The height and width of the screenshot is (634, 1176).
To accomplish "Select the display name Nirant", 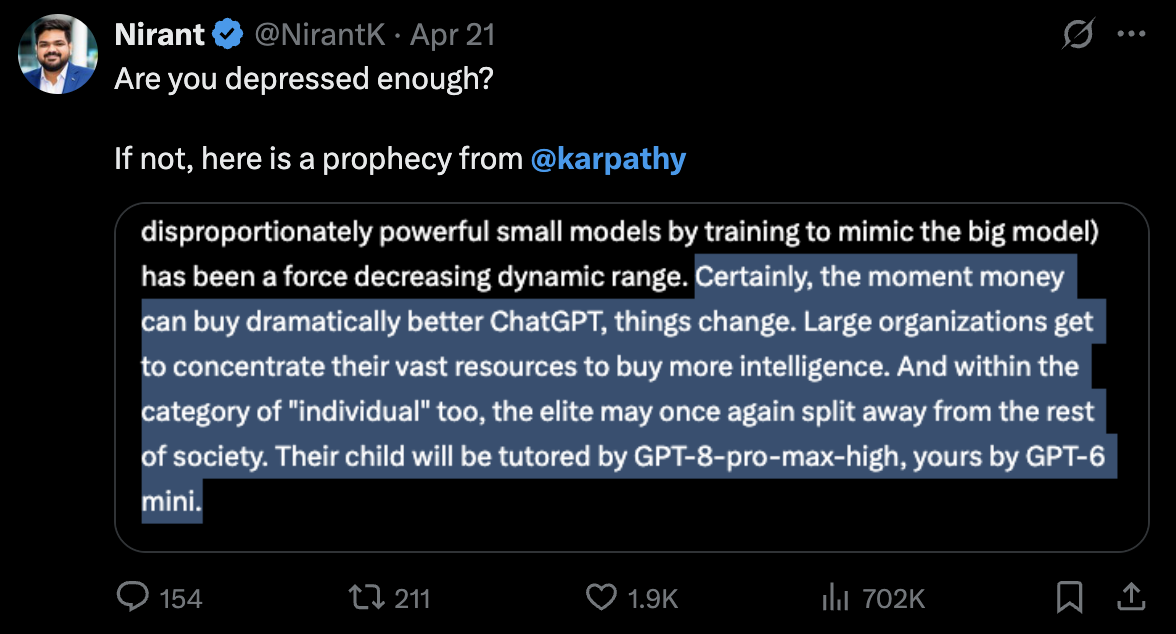I will coord(158,33).
